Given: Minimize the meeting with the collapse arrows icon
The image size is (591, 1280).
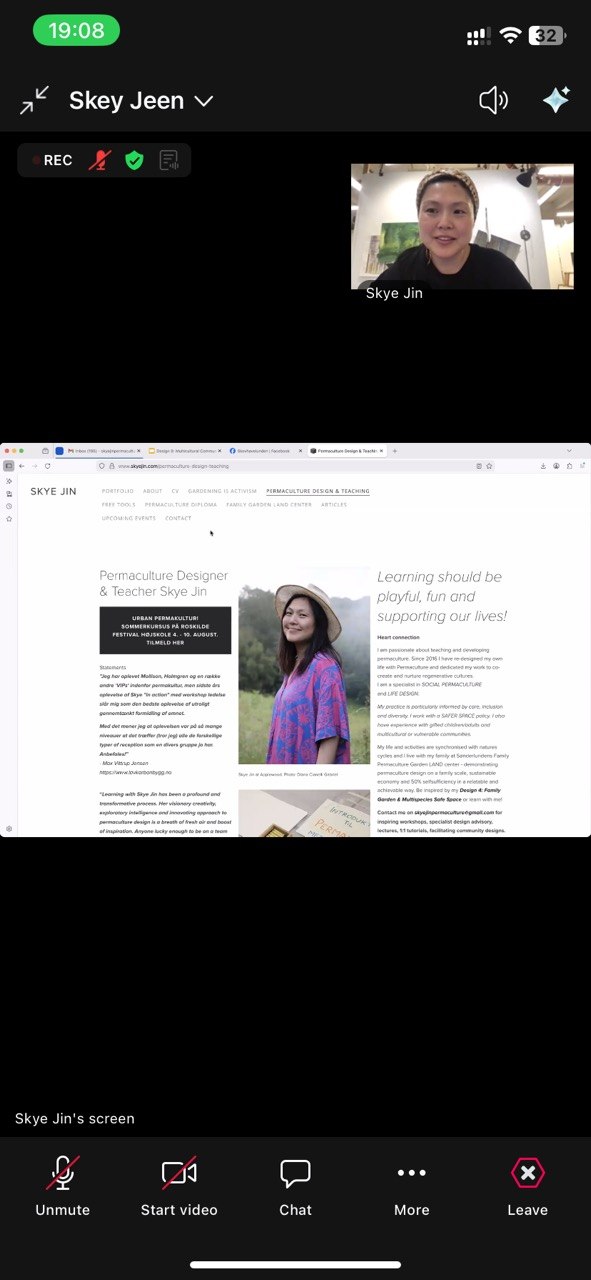Looking at the screenshot, I should coord(34,100).
